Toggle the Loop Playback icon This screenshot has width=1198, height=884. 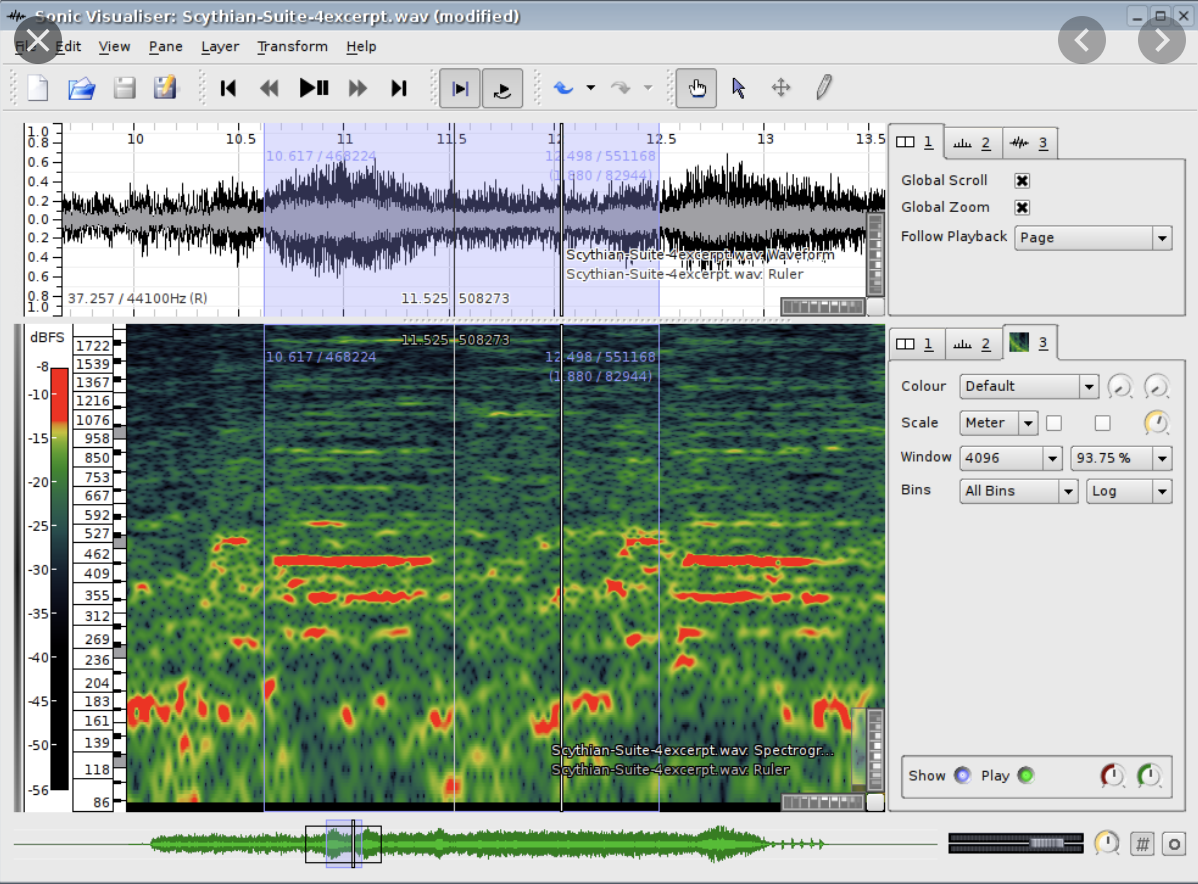(x=502, y=88)
